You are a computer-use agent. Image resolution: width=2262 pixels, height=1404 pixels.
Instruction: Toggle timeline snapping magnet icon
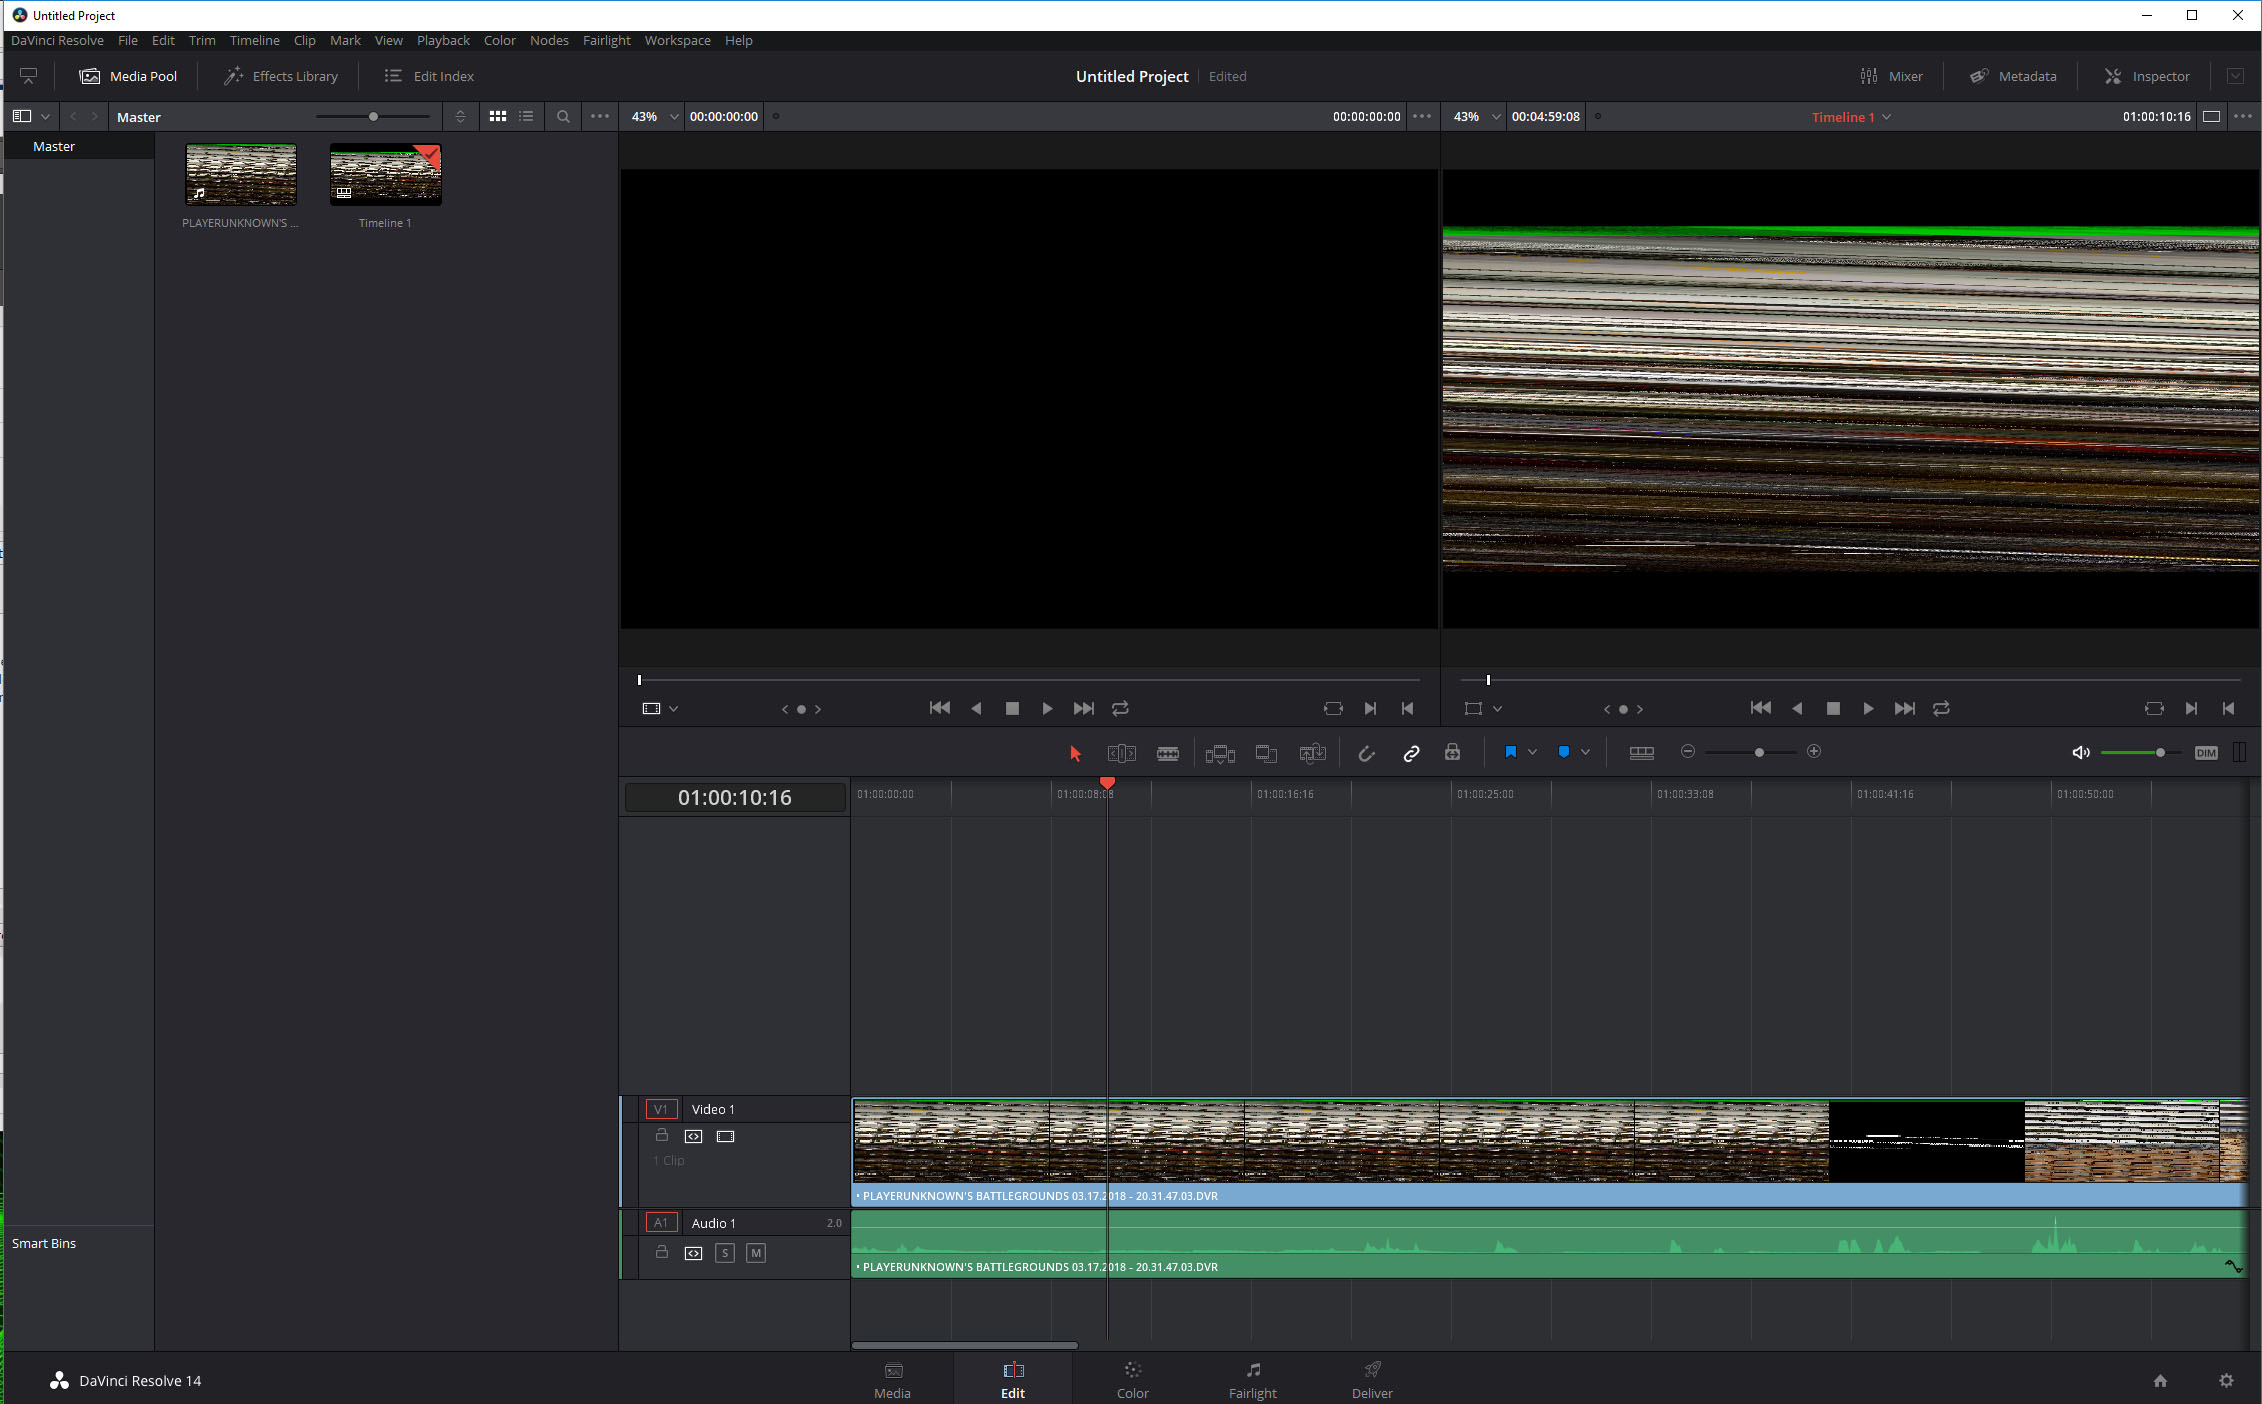pyautogui.click(x=1366, y=753)
